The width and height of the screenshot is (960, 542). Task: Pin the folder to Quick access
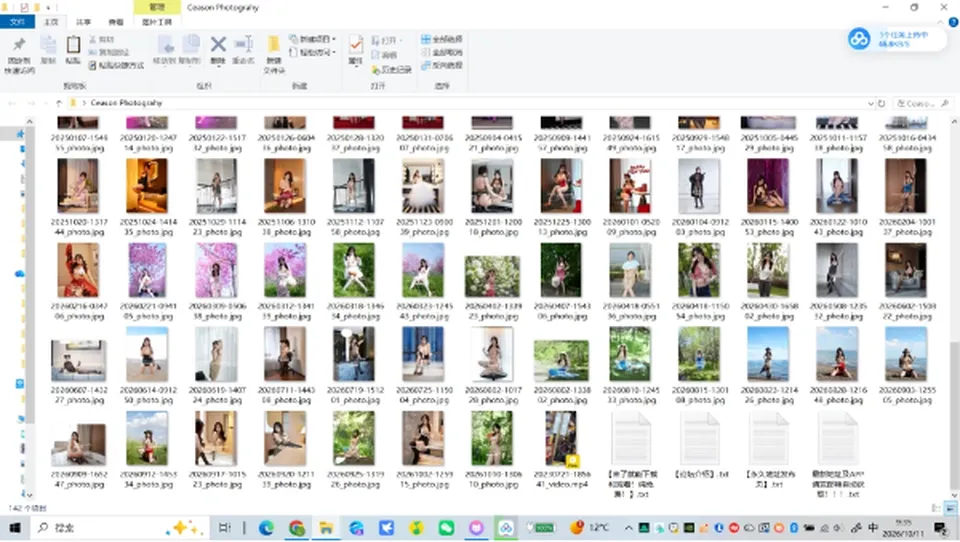20,54
